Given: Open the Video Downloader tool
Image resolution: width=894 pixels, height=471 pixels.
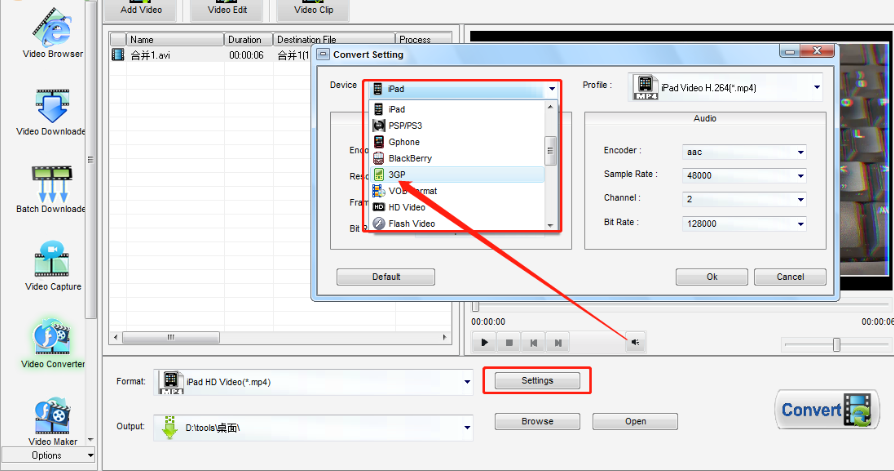Looking at the screenshot, I should point(51,112).
